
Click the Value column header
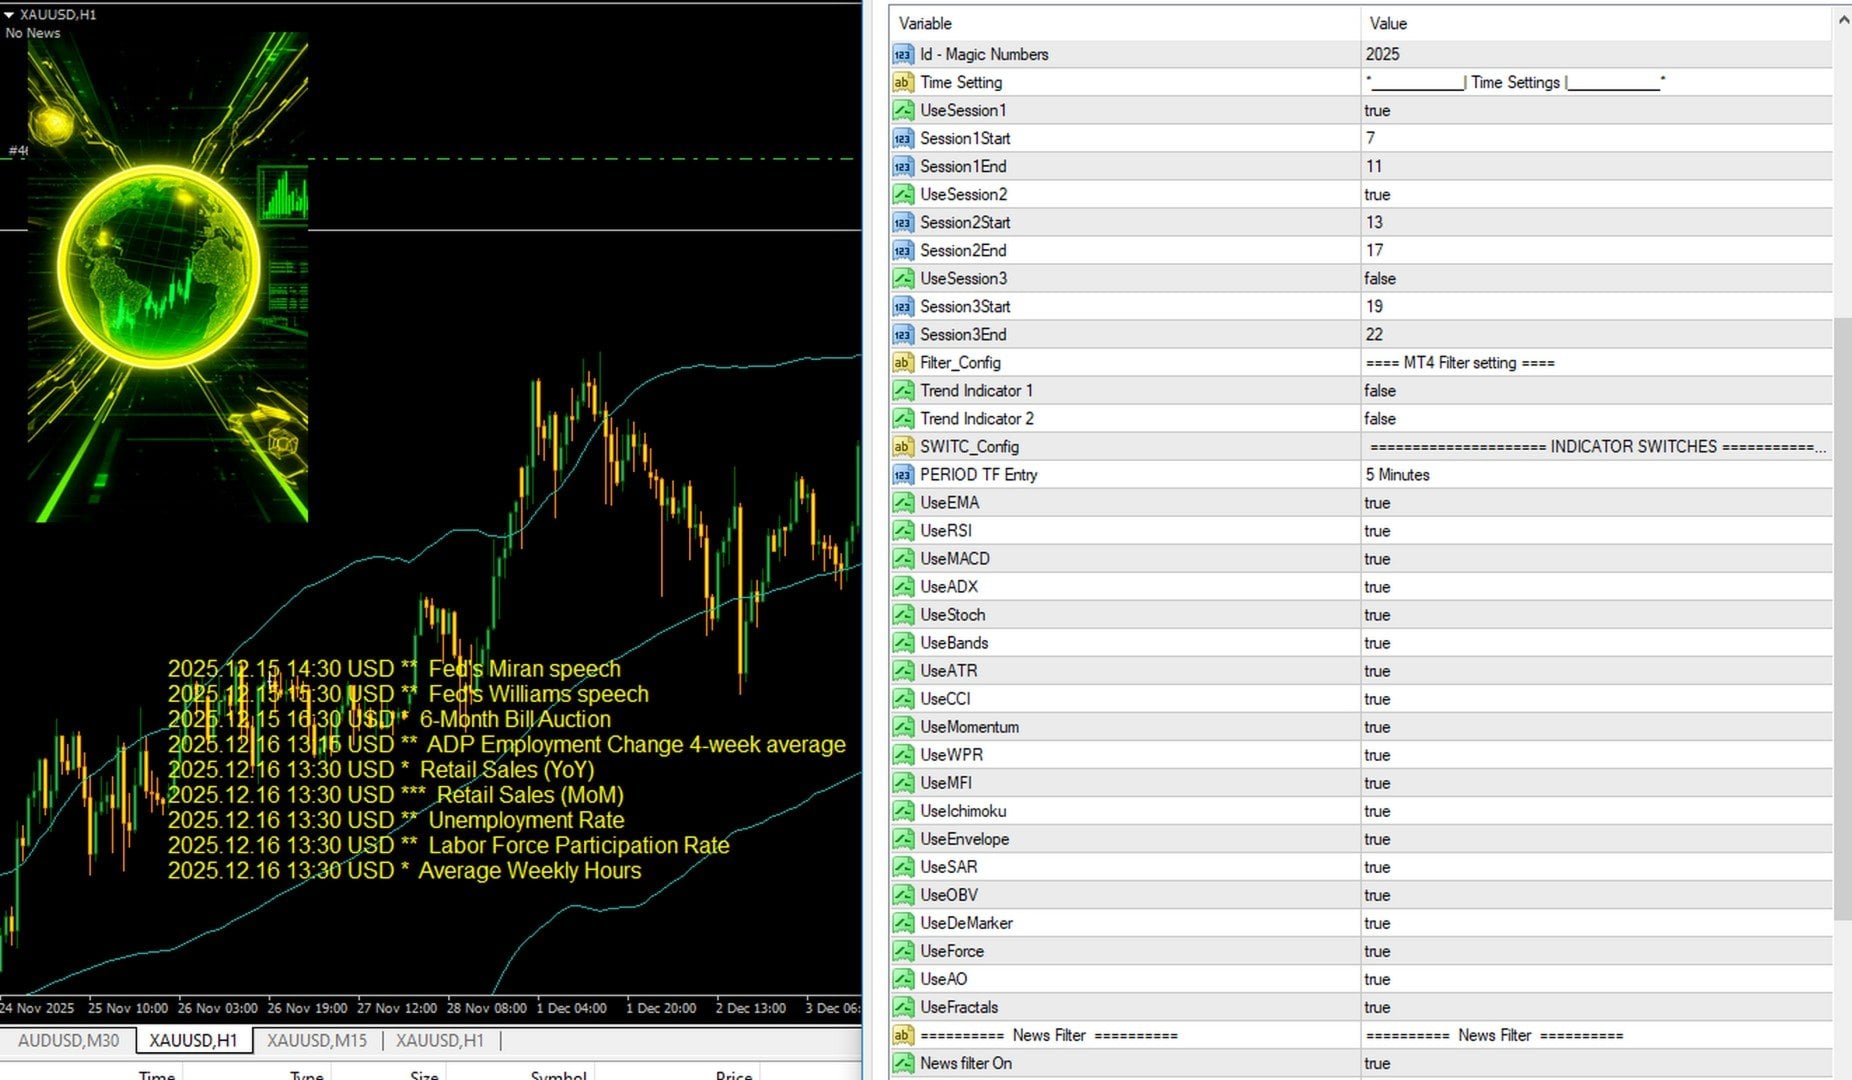point(1388,23)
